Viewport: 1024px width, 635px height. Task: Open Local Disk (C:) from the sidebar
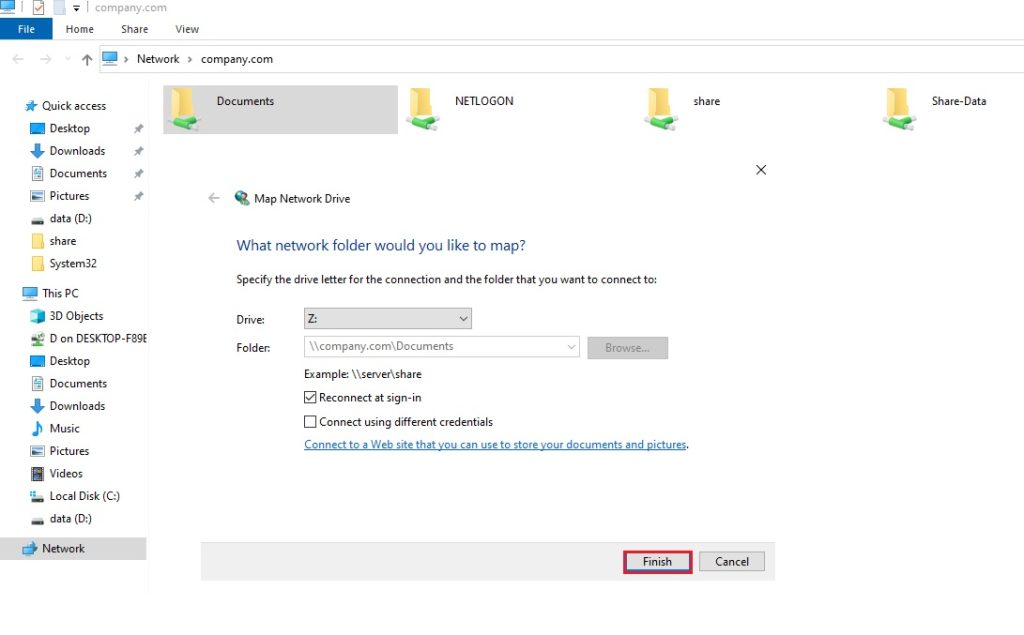point(84,496)
